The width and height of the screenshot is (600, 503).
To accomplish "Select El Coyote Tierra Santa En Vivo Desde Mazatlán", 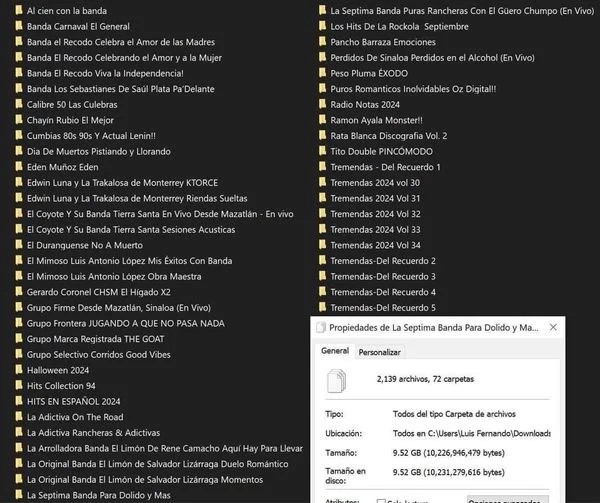I will [160, 214].
